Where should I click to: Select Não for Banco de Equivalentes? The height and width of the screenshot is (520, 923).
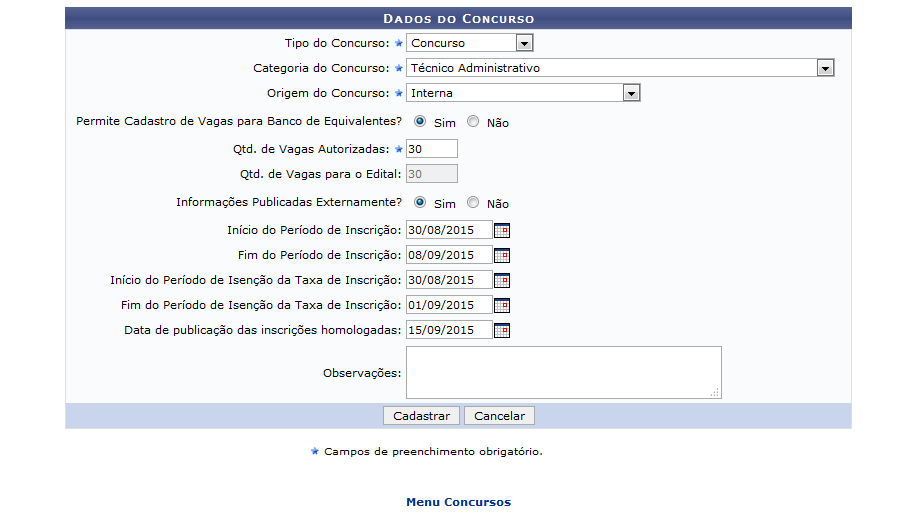473,122
